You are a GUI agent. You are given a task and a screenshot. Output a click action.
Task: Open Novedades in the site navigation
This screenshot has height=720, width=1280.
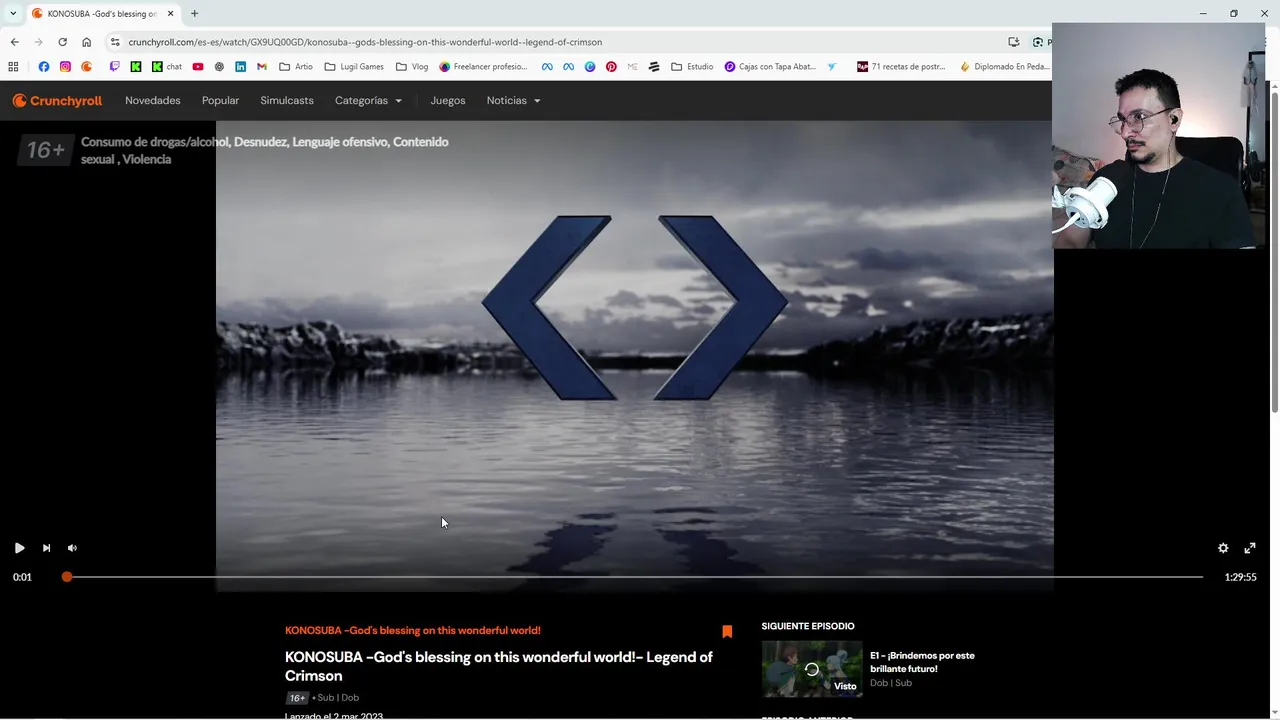(153, 100)
